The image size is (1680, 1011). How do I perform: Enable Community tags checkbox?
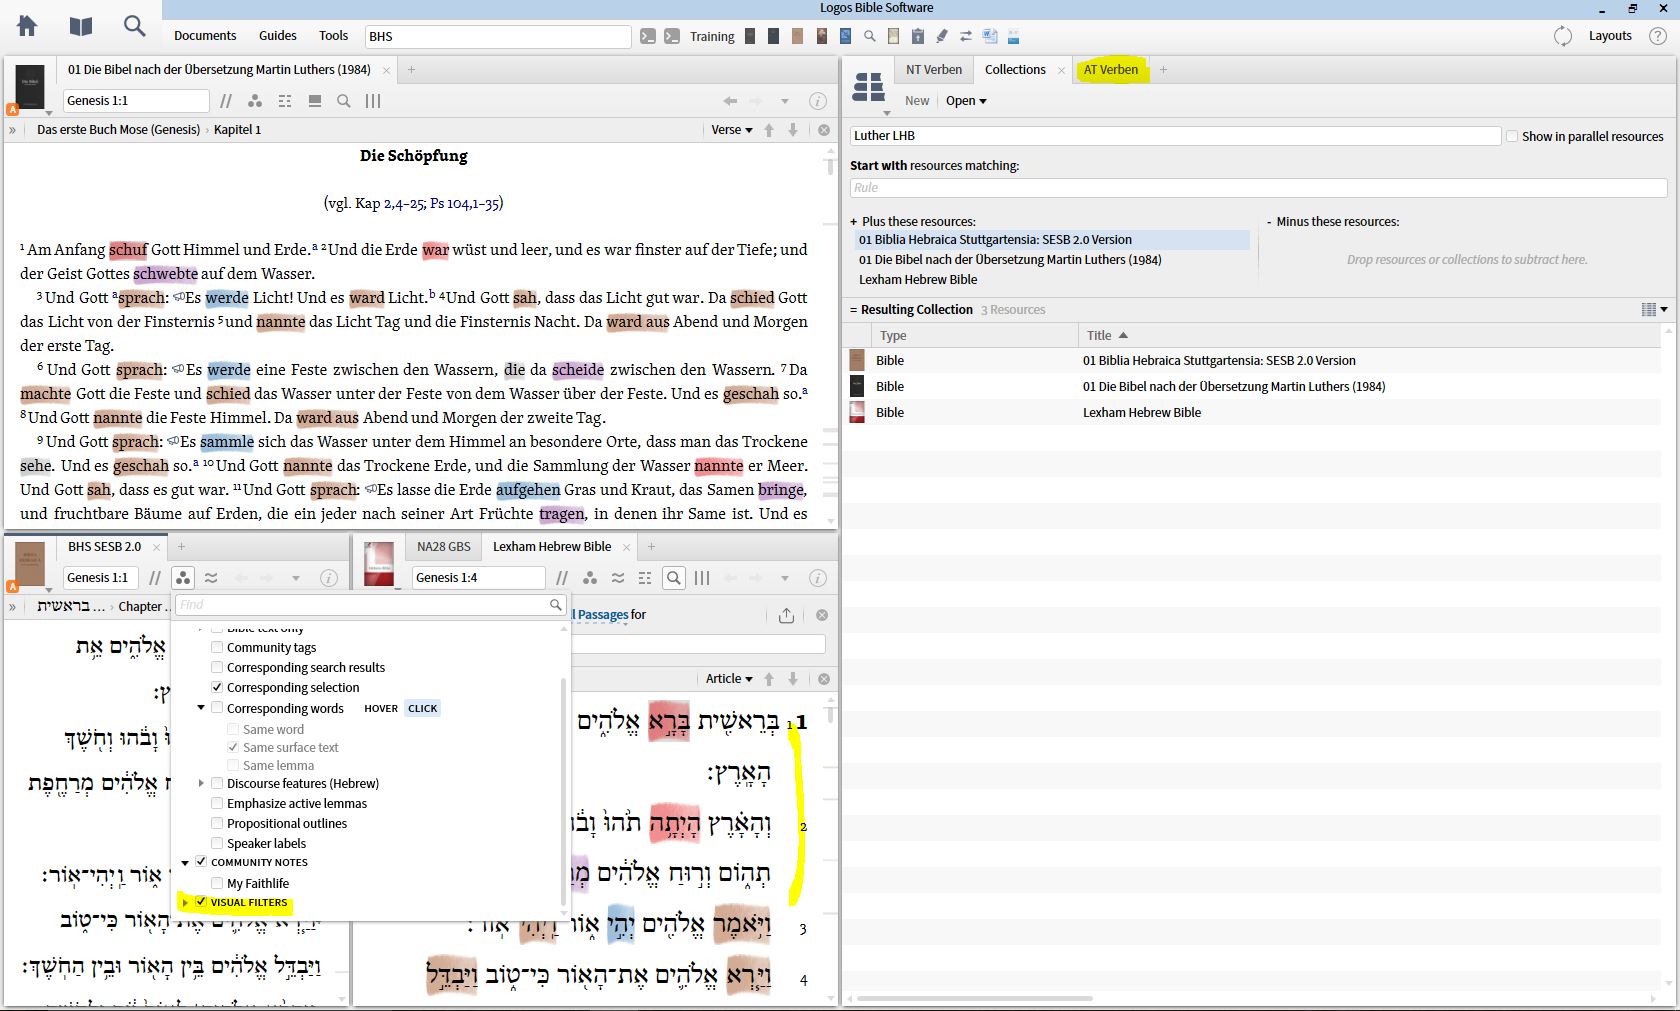pos(217,648)
